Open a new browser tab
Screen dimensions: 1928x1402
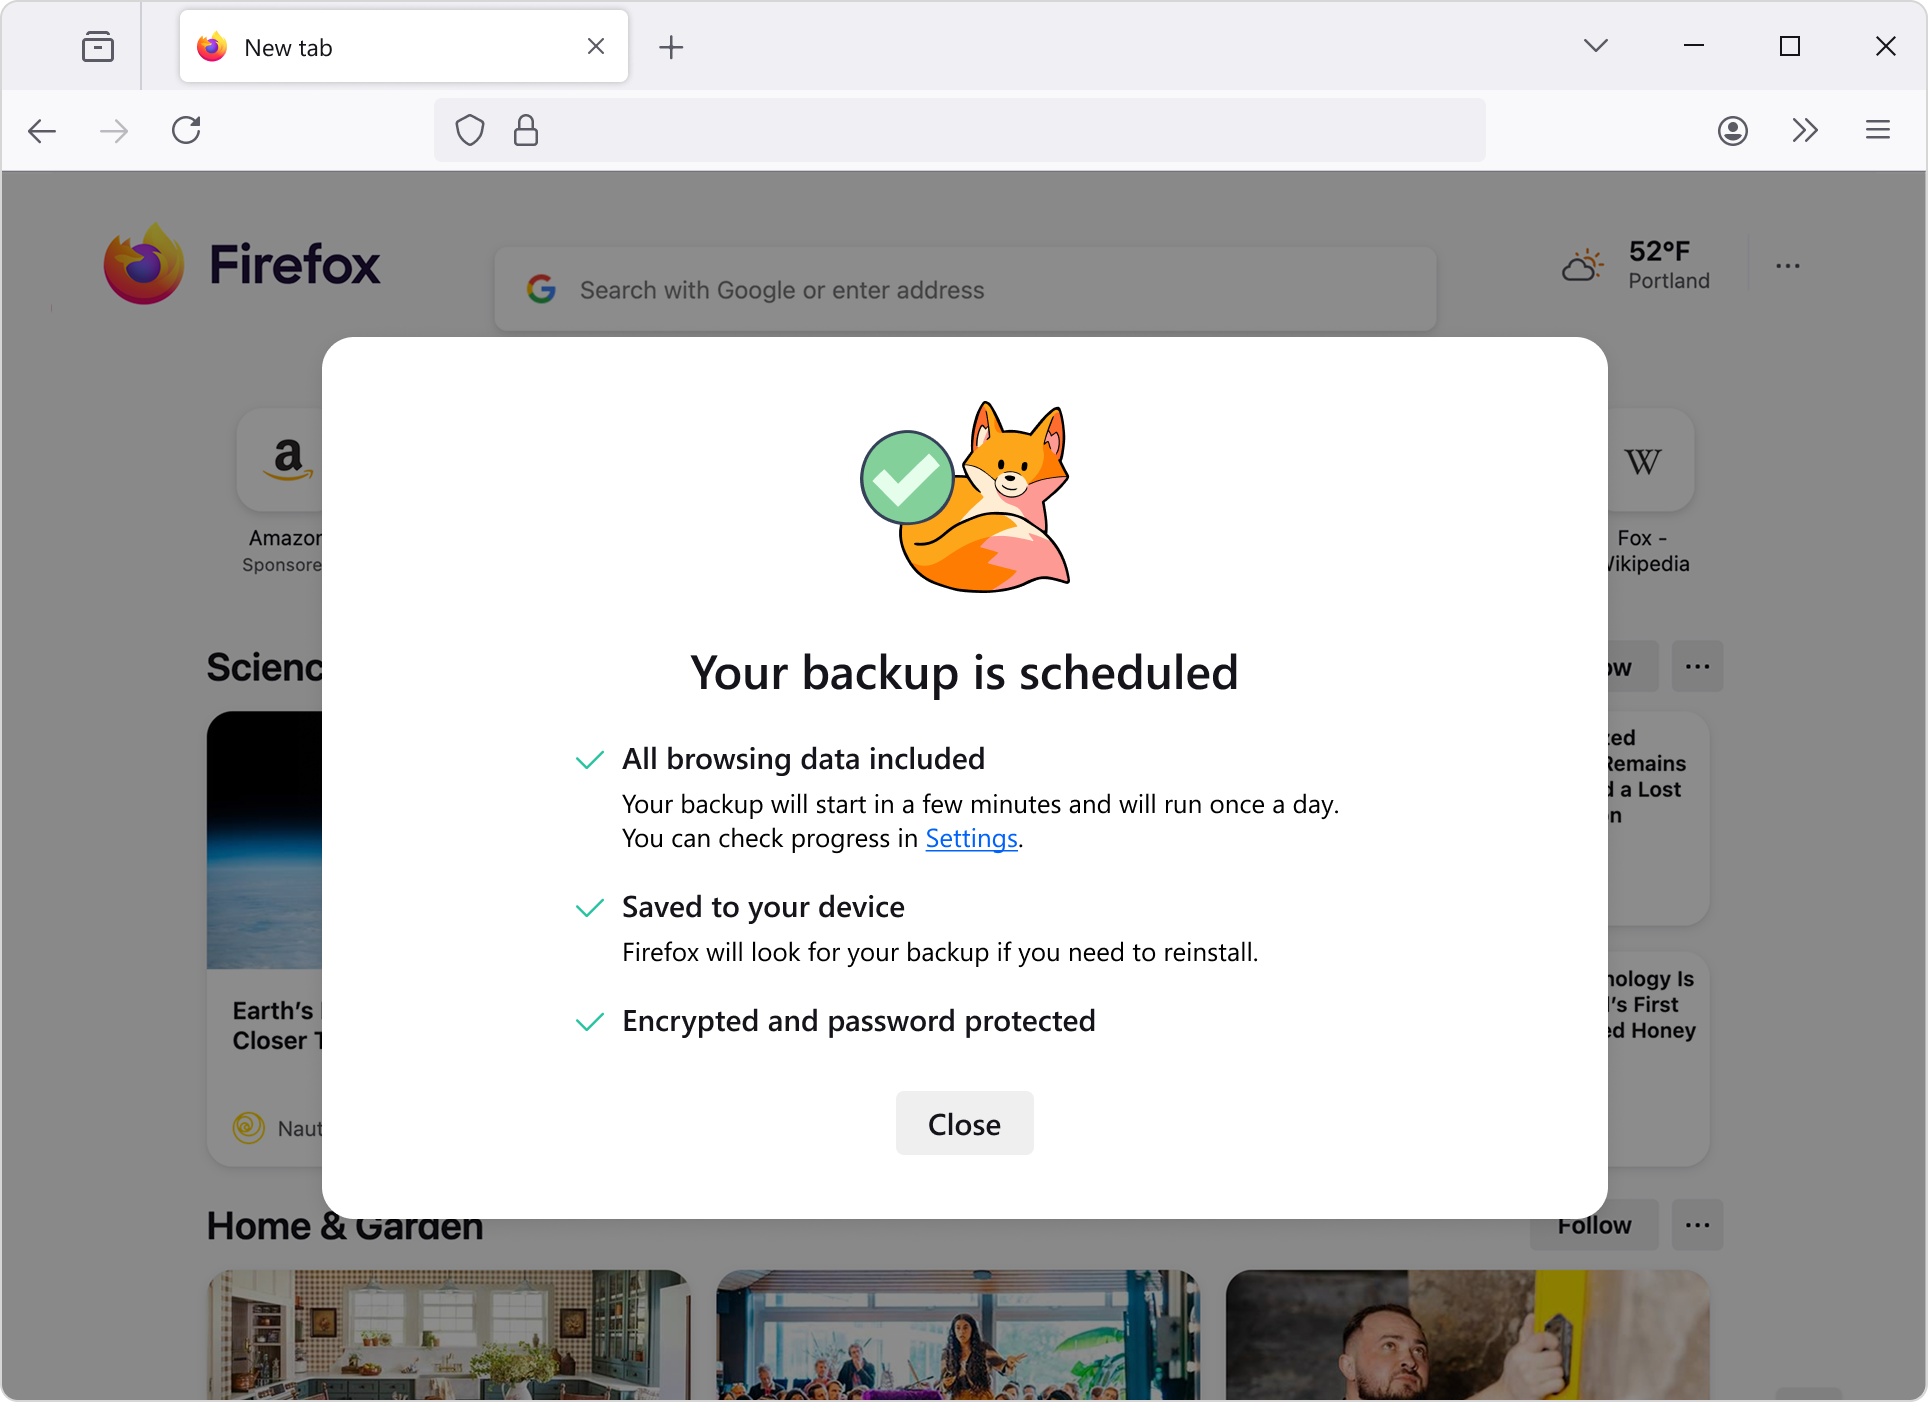click(670, 46)
